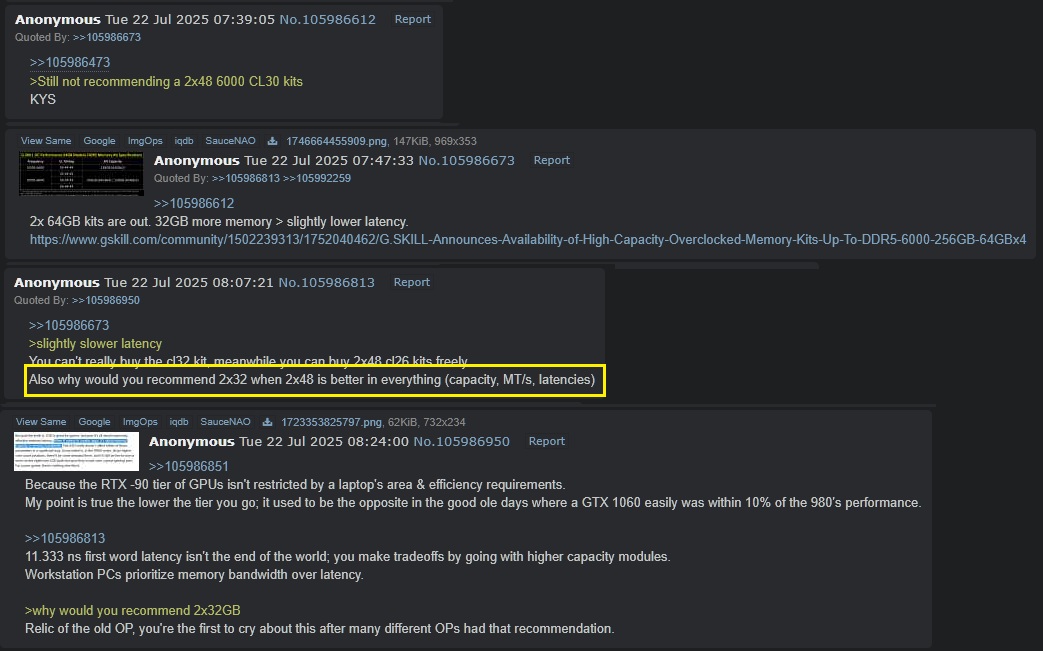The width and height of the screenshot is (1043, 651).
Task: Report post No.105986950
Action: point(546,441)
